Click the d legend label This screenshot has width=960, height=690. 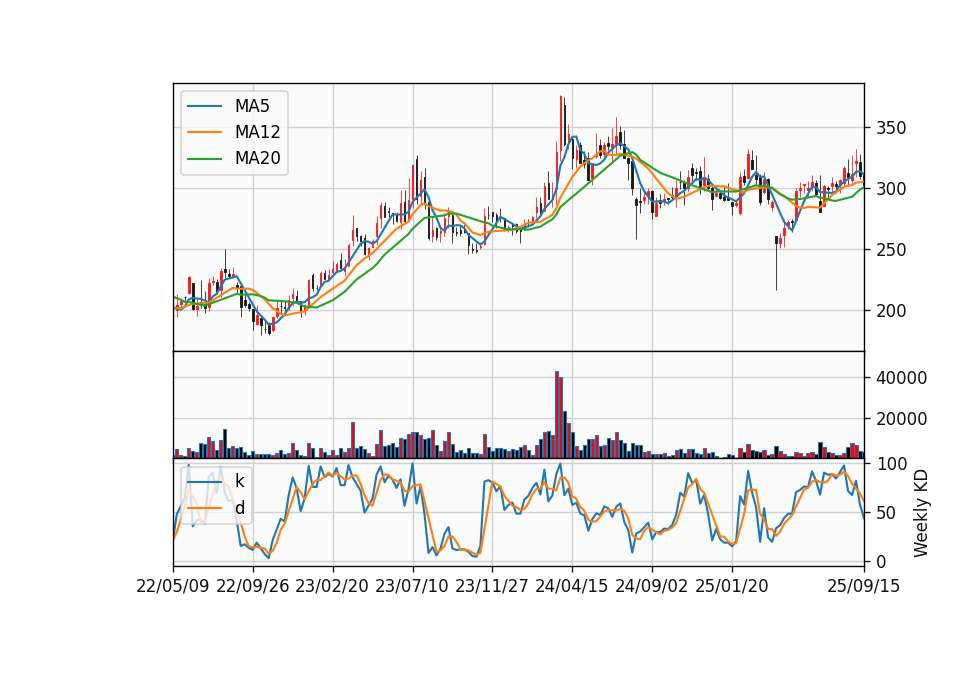click(x=239, y=508)
